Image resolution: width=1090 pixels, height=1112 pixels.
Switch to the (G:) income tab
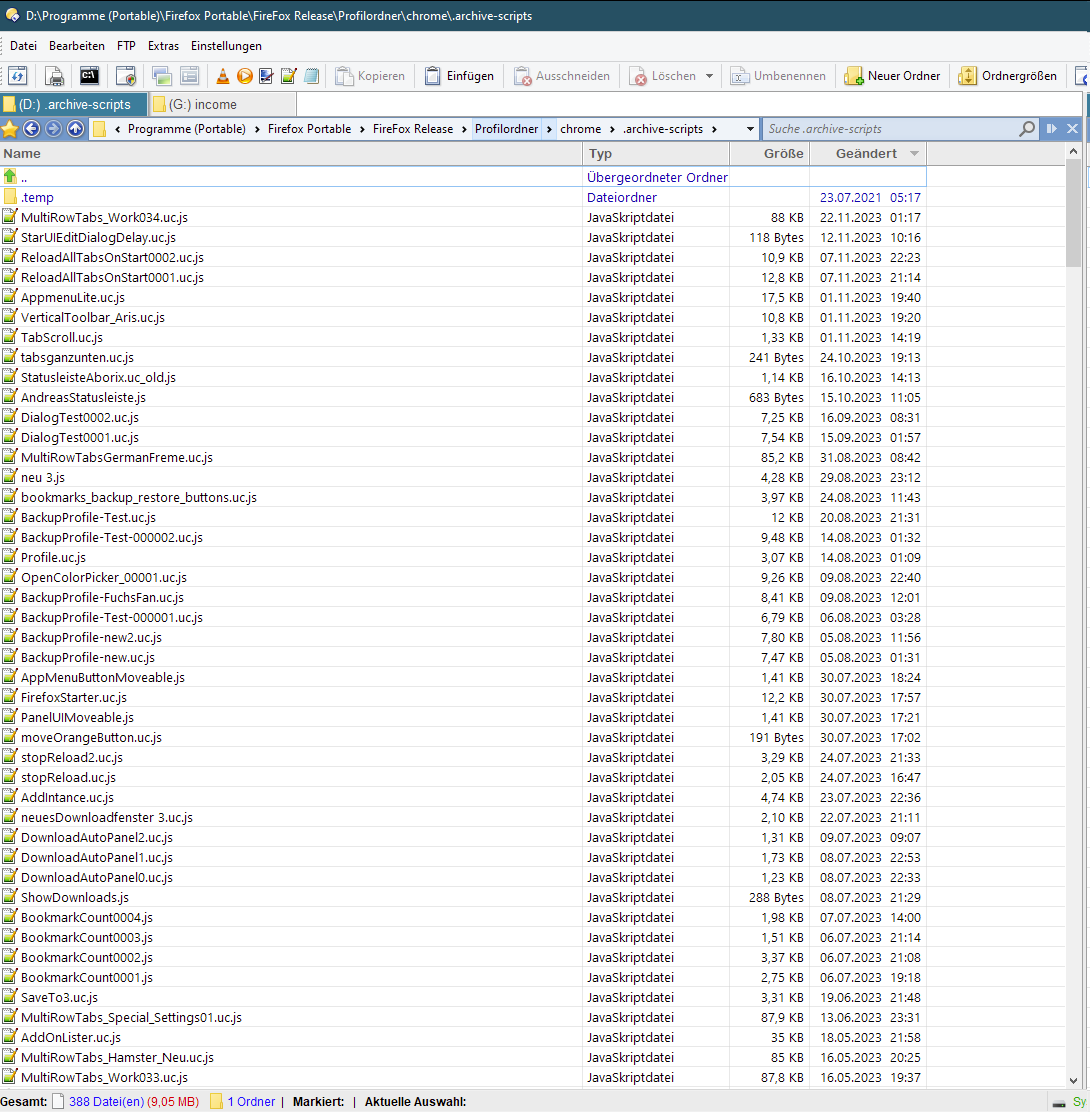(x=203, y=104)
